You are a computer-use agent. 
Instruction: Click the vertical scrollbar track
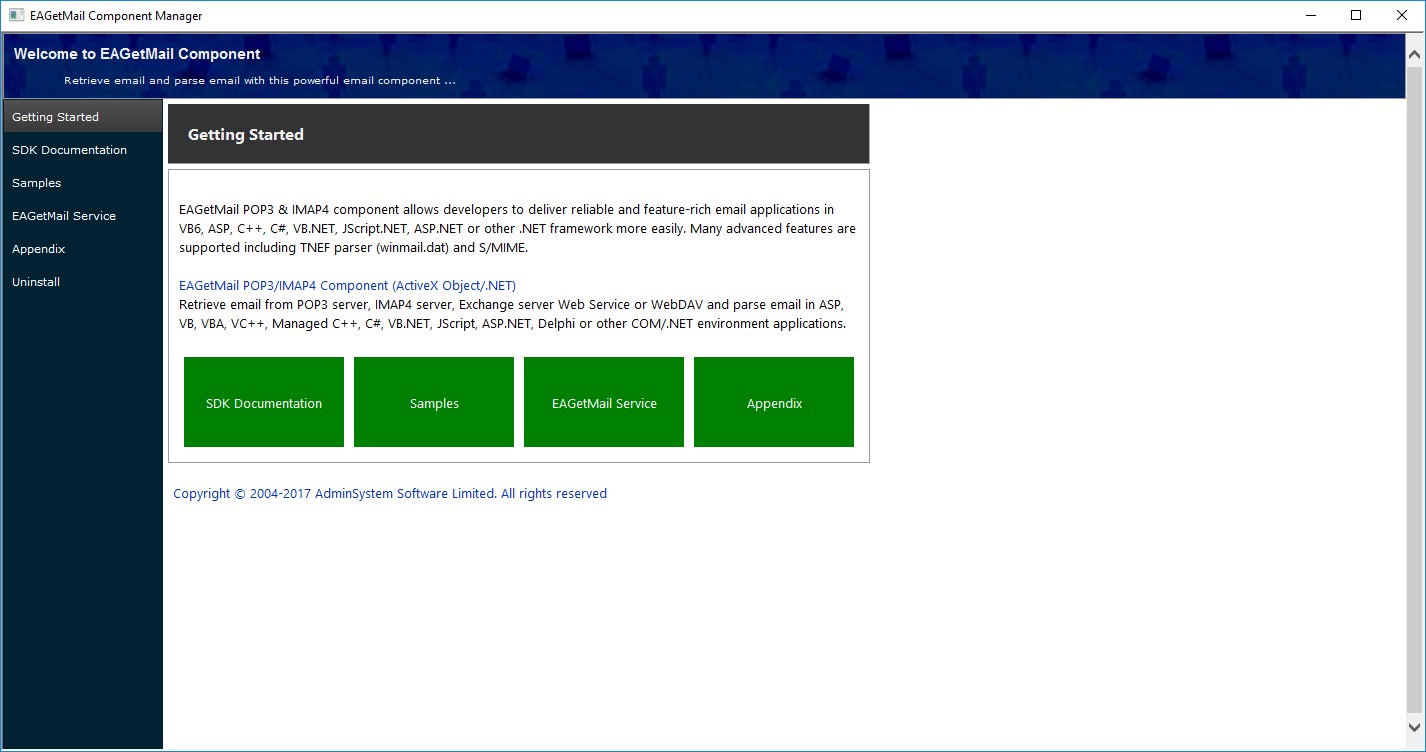pyautogui.click(x=1414, y=390)
